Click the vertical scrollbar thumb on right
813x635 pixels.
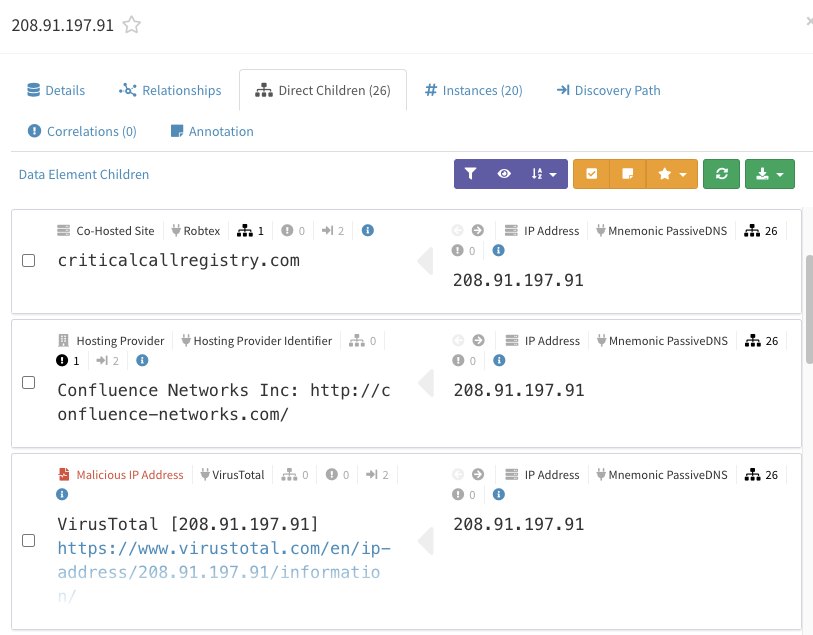coord(809,309)
